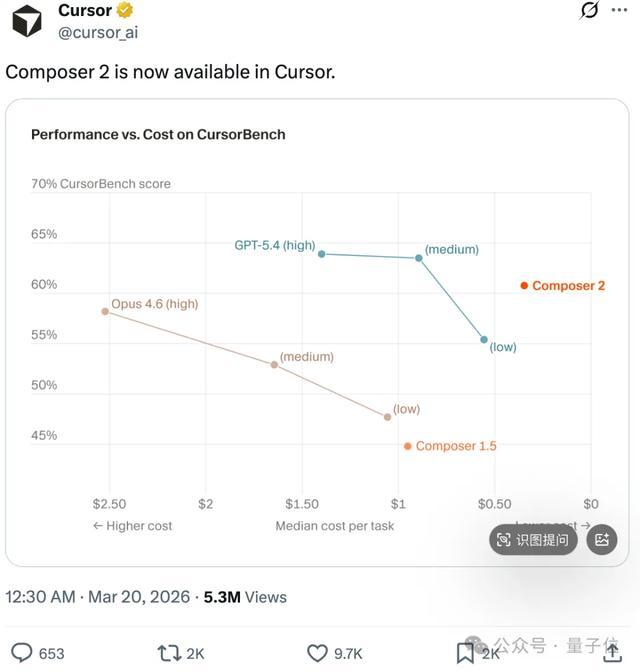Screen dimensions: 640x671
Task: Repost the tweet via retweet icon
Action: 169,653
